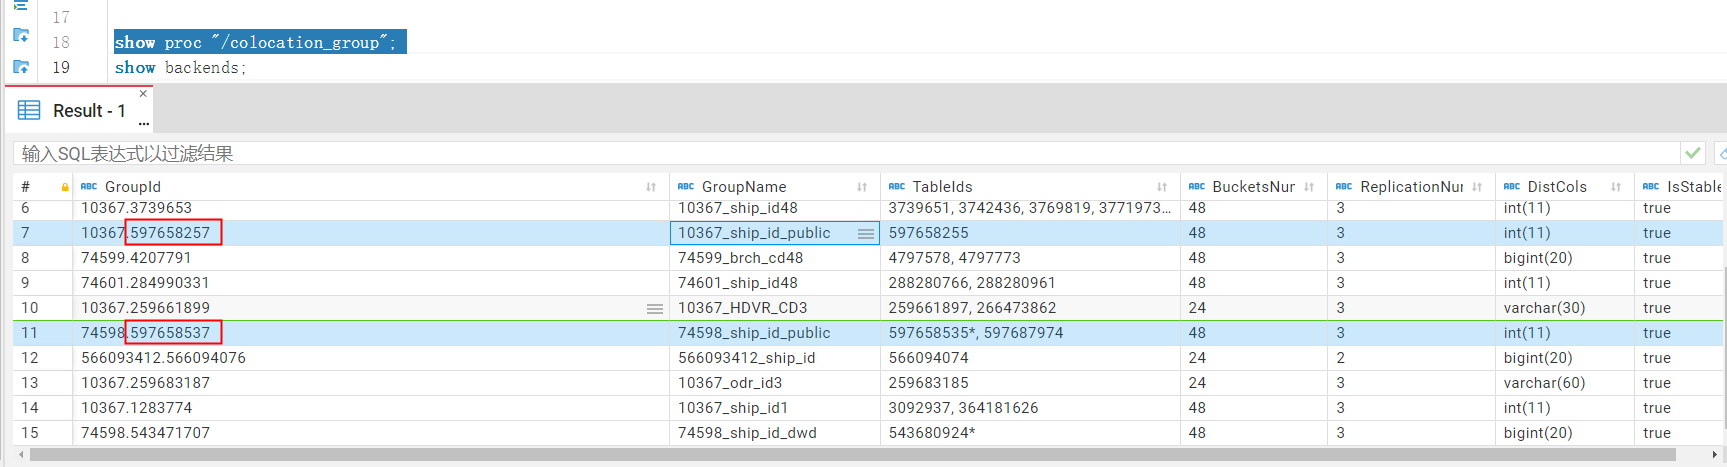
Task: Click the green checkmark apply filter icon
Action: point(1693,153)
